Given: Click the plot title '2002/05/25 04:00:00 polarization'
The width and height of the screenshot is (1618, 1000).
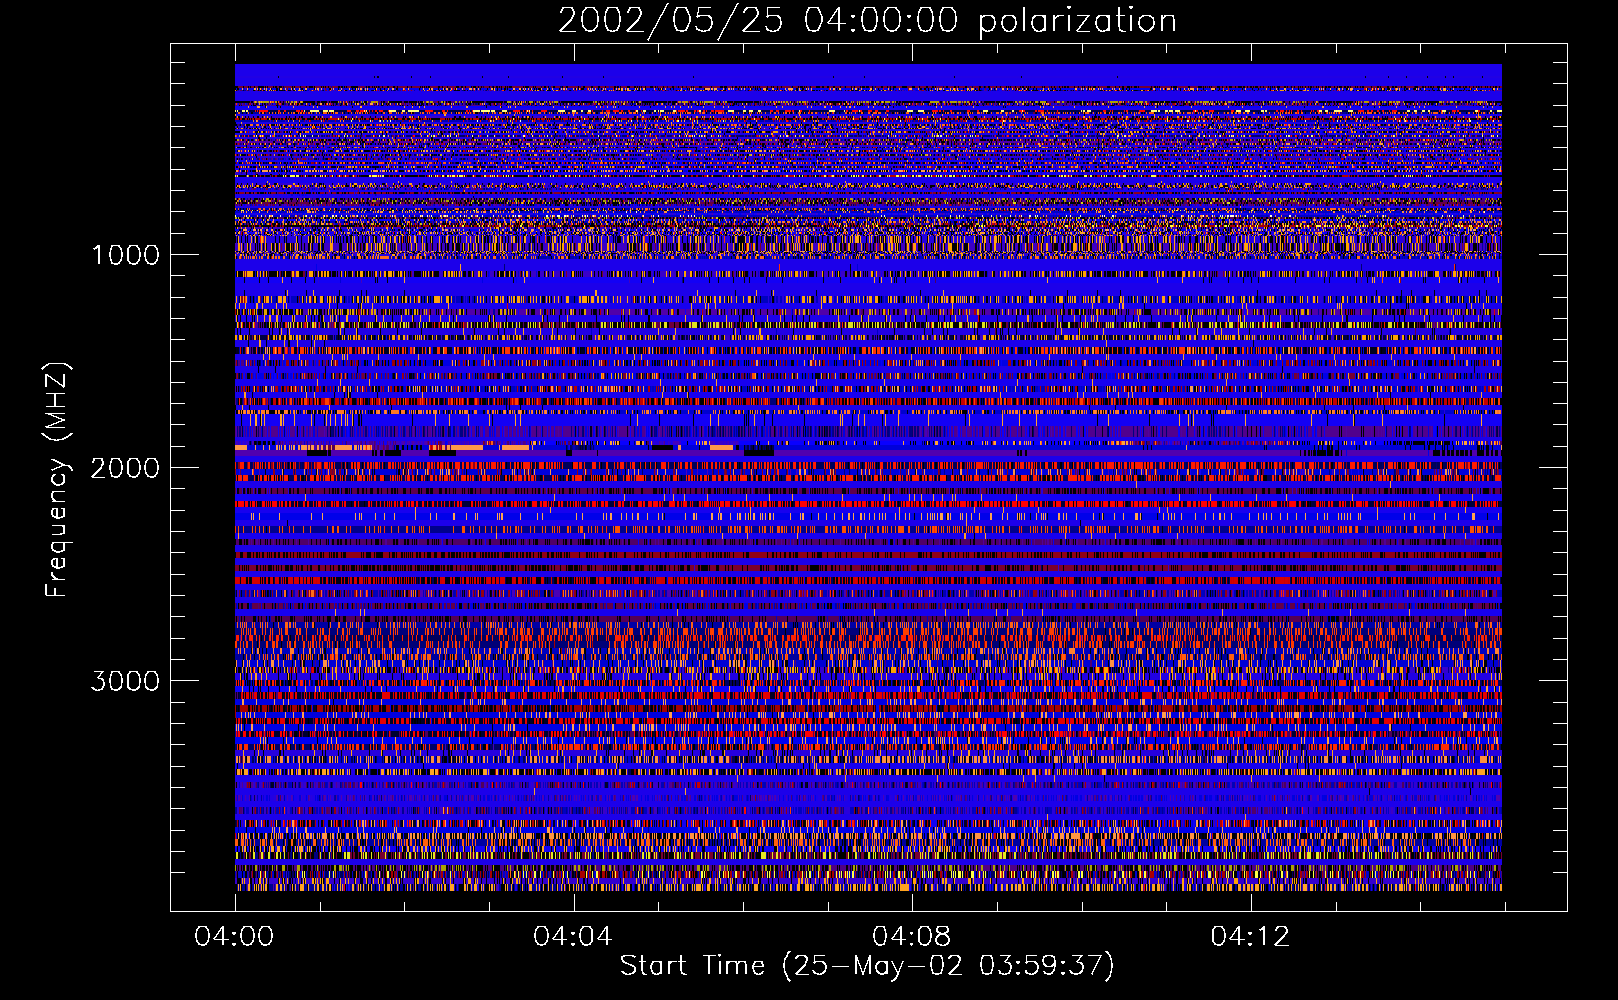Looking at the screenshot, I should (867, 21).
